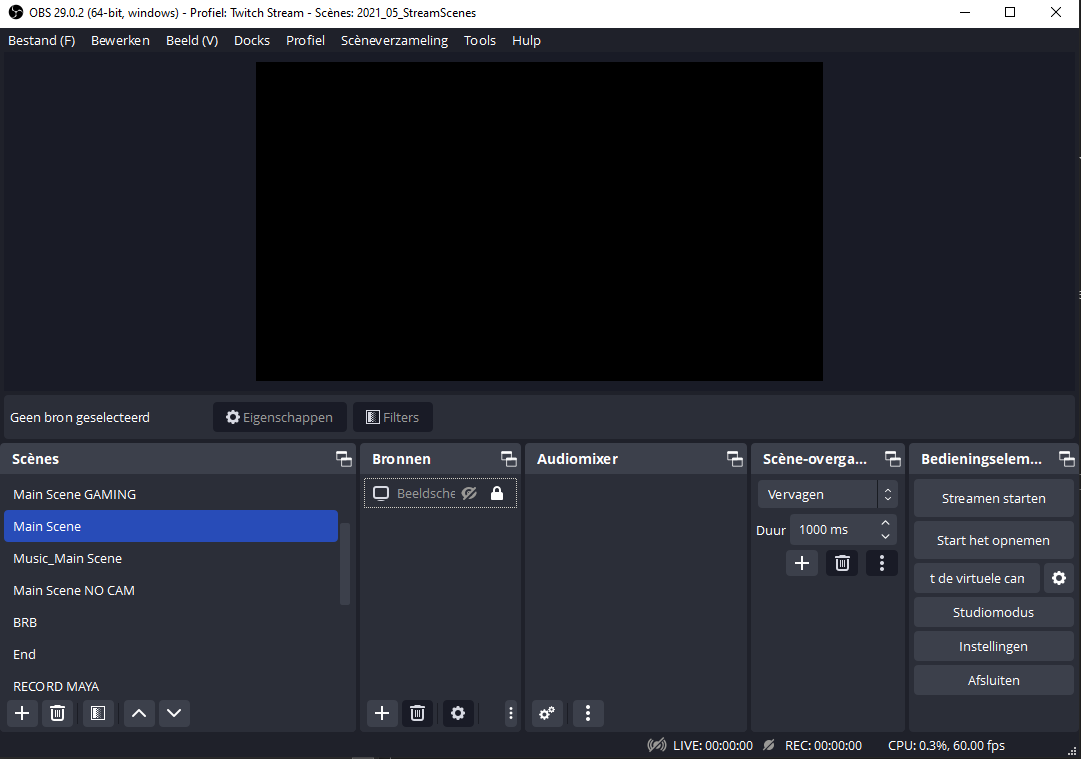Open virtual camera settings gear
The width and height of the screenshot is (1081, 759).
tap(1059, 578)
